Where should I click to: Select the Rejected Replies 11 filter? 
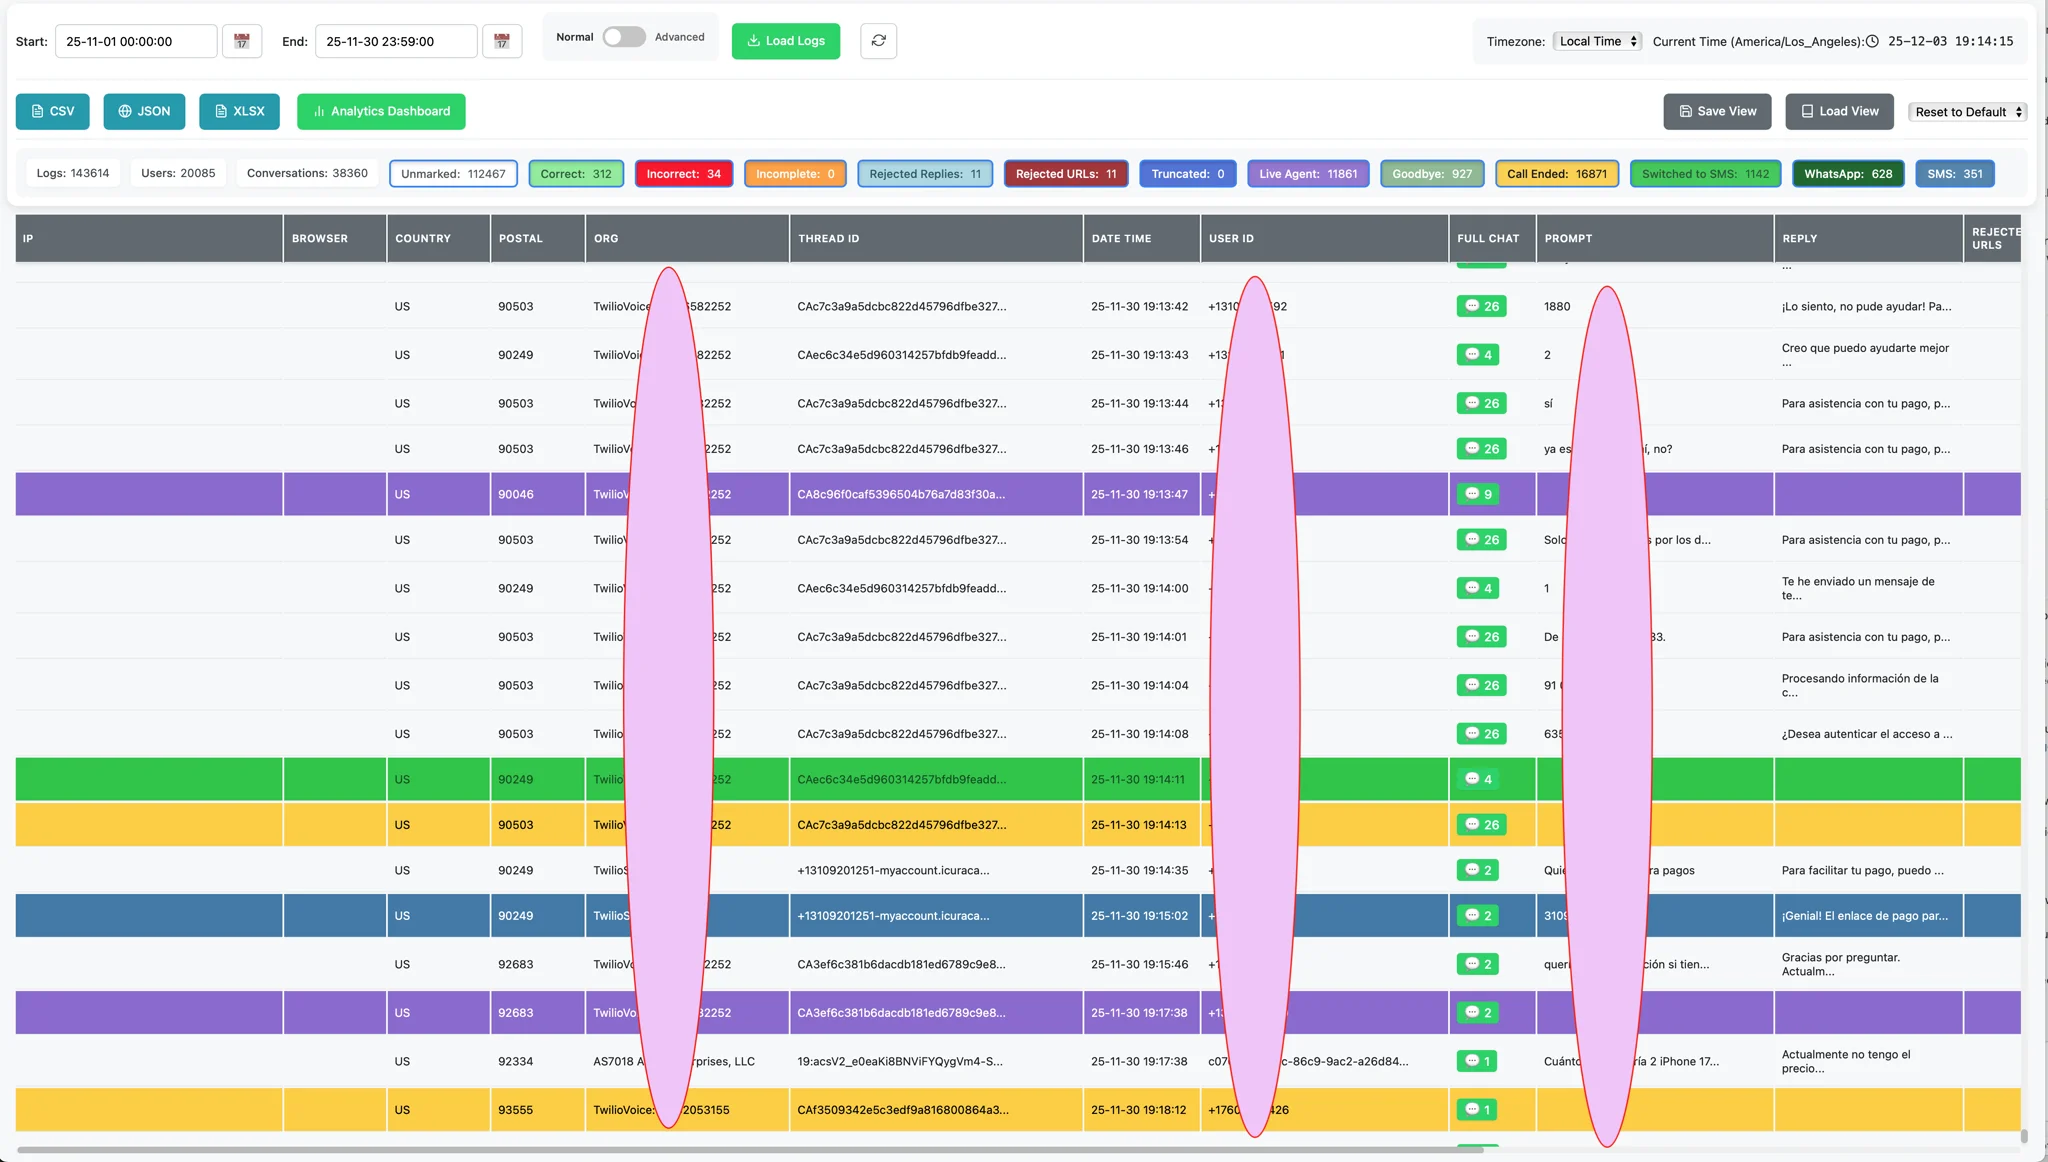pyautogui.click(x=926, y=174)
